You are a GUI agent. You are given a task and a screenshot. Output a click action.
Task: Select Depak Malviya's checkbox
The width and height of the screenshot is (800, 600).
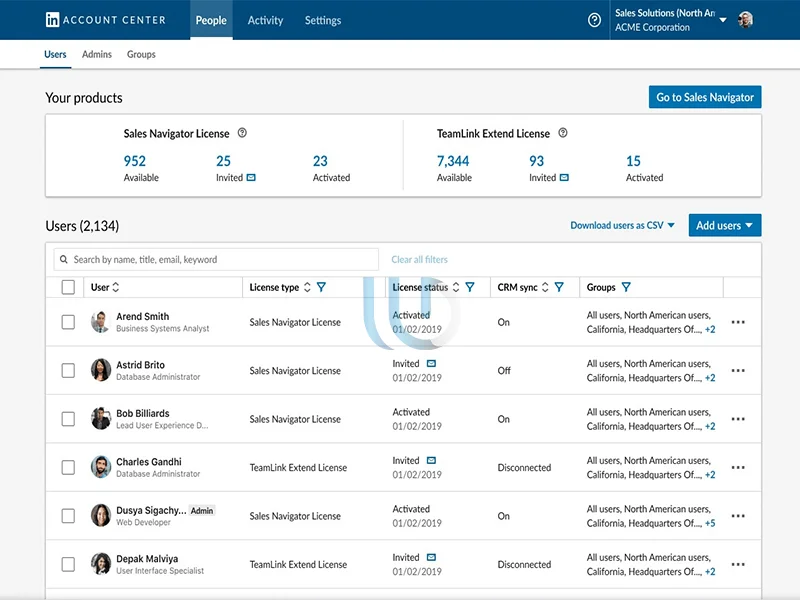point(68,564)
